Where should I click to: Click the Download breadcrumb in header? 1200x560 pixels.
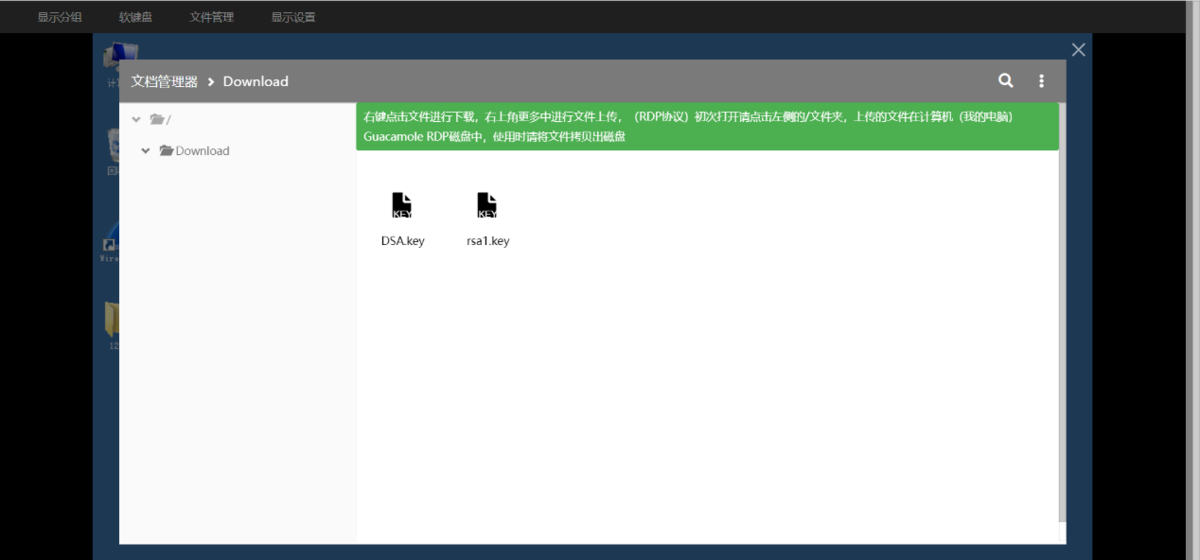pos(256,82)
